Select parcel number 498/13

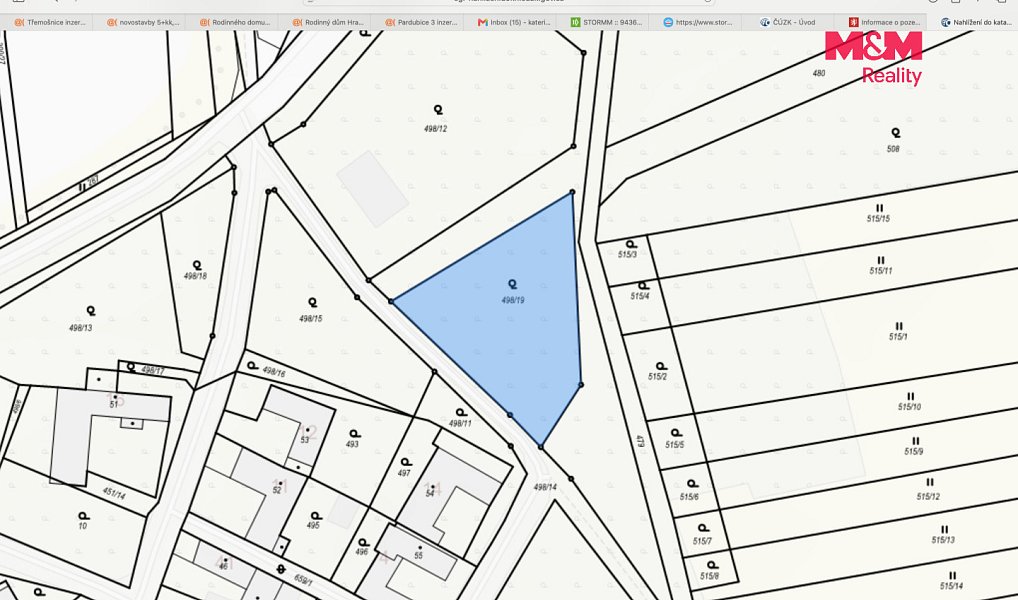81,328
